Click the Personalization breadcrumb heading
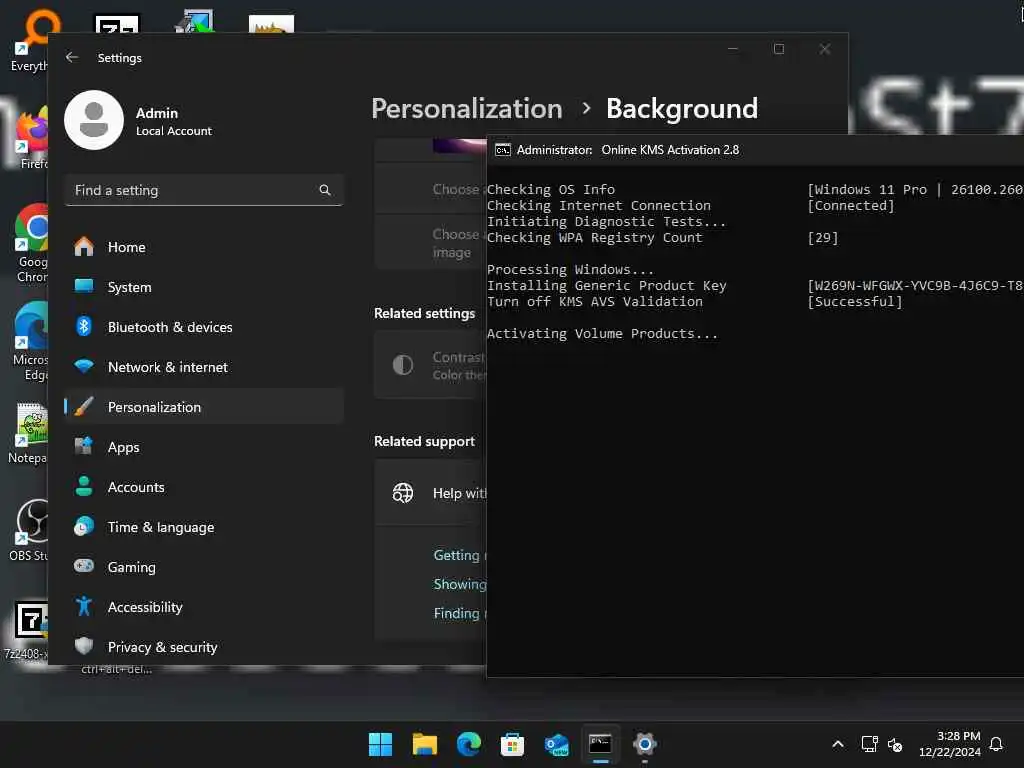 tap(467, 108)
